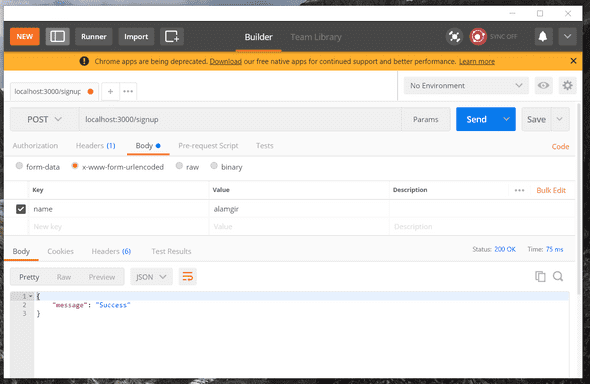Click the Learn more link

477,61
